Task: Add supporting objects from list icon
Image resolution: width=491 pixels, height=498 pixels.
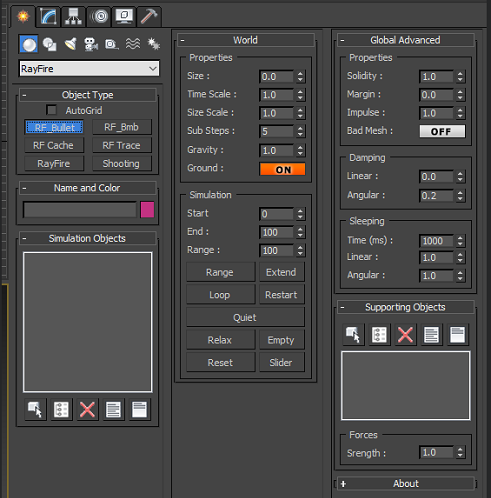Action: click(379, 335)
